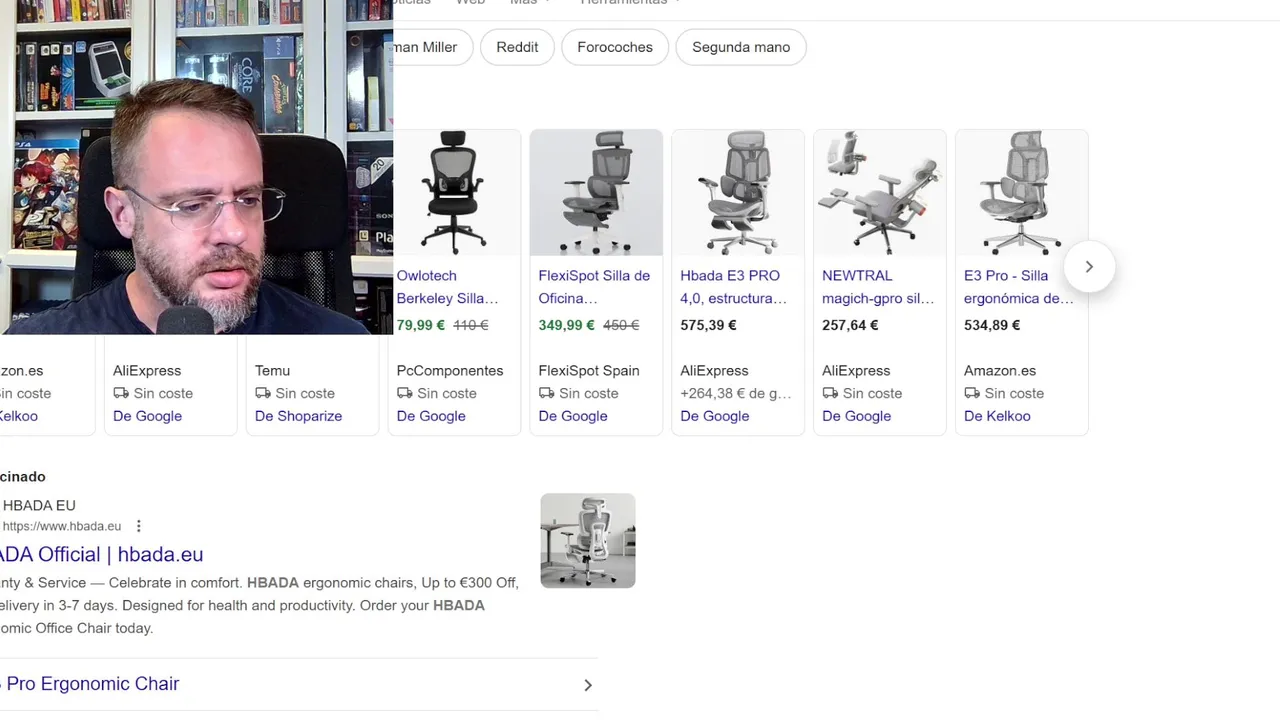Select the struck-through 110 € price
1280x720 pixels.
tap(471, 325)
